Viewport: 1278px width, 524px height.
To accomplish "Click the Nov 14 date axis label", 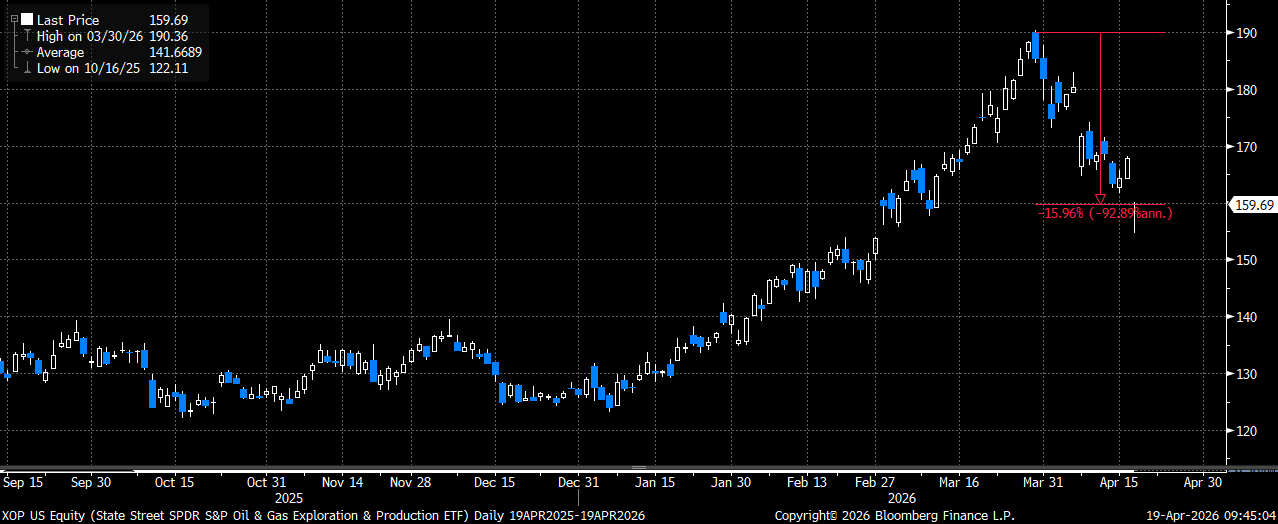I will tap(343, 481).
